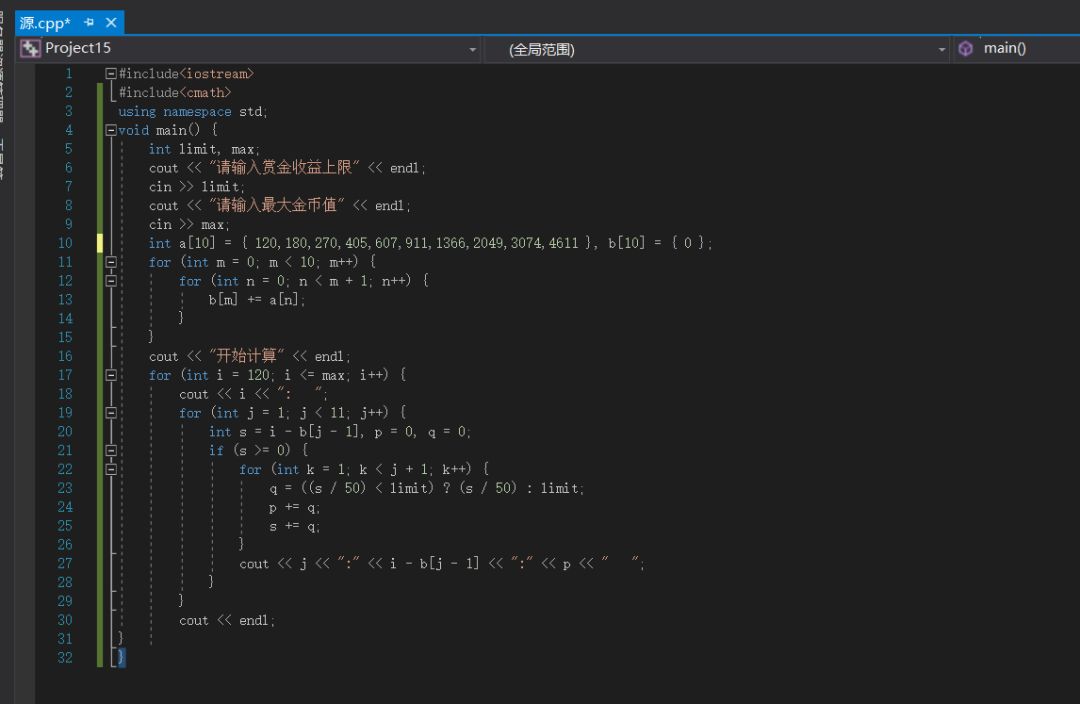1080x704 pixels.
Task: Click "int limit, max;" declaration
Action: click(x=204, y=149)
